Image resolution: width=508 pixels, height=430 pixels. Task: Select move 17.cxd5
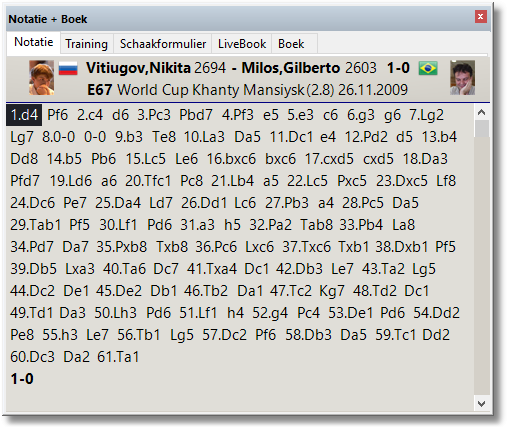pyautogui.click(x=329, y=159)
